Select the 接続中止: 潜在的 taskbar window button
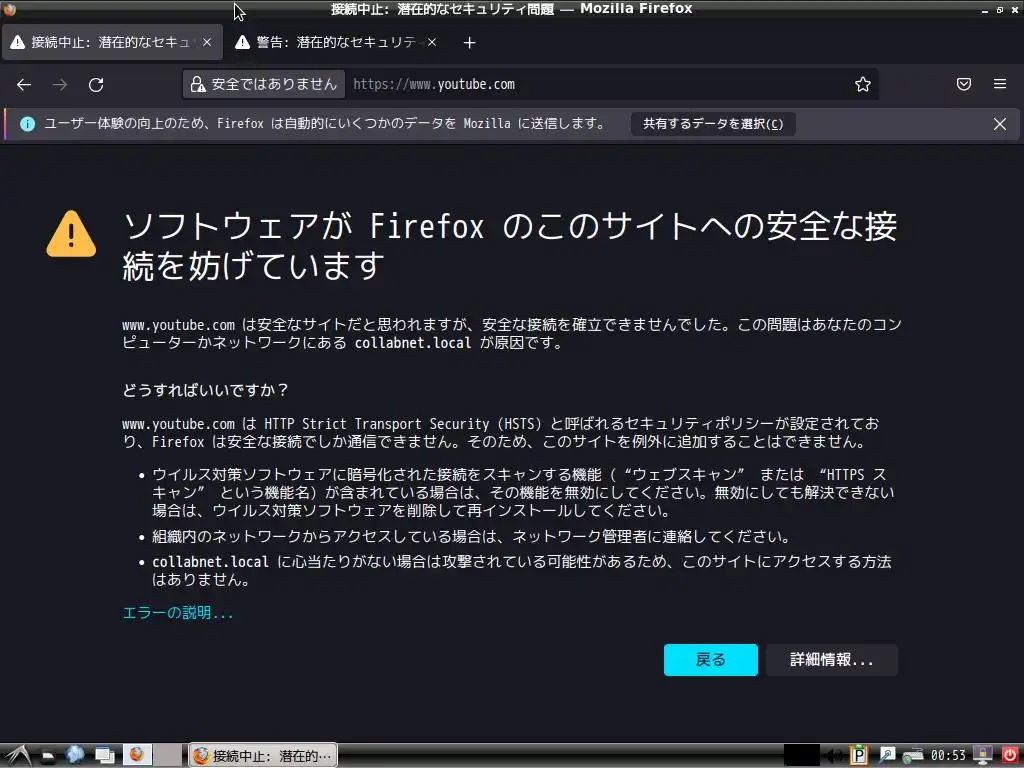1024x768 pixels. (x=263, y=756)
